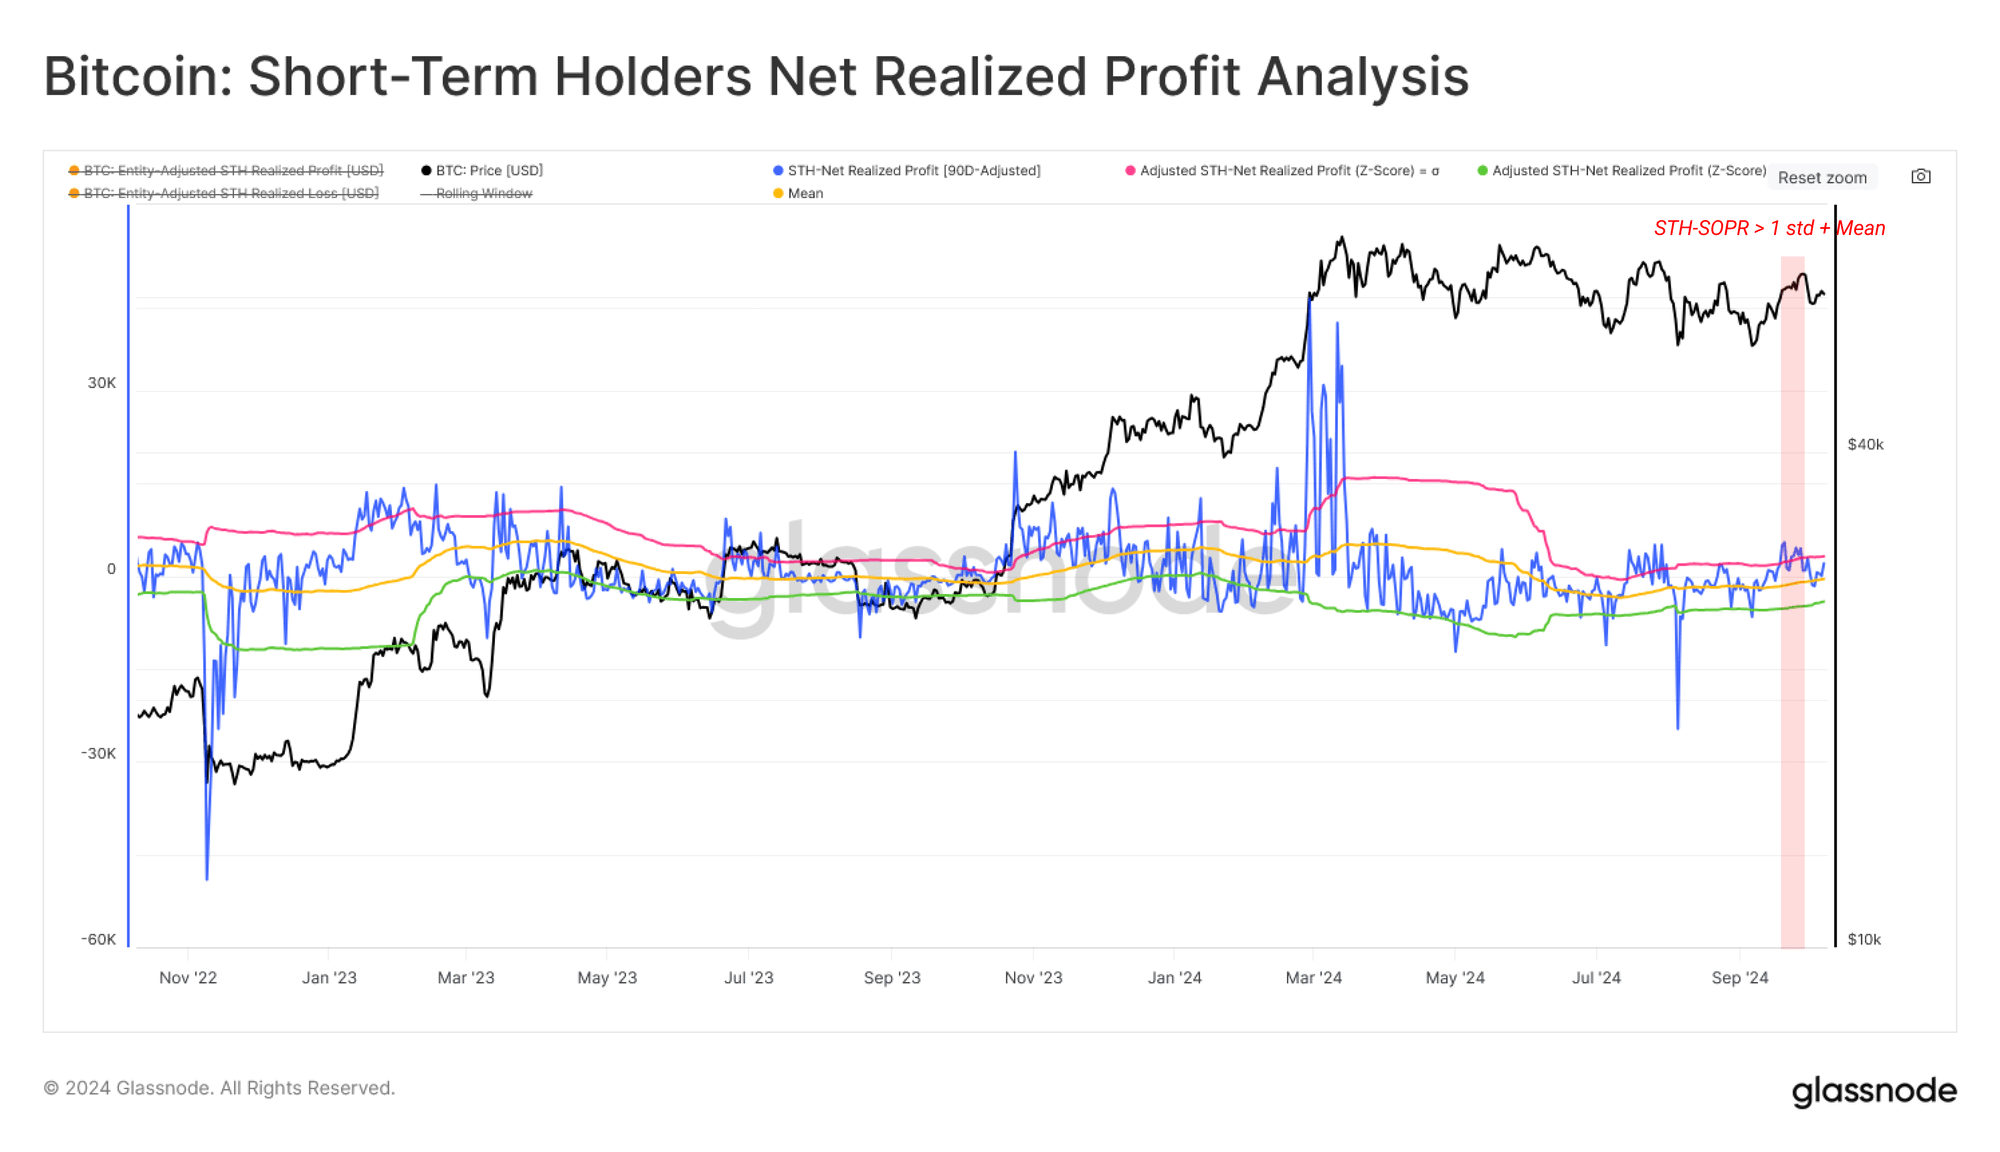Image resolution: width=2000 pixels, height=1152 pixels.
Task: Hide the Mean legend series
Action: (x=798, y=193)
